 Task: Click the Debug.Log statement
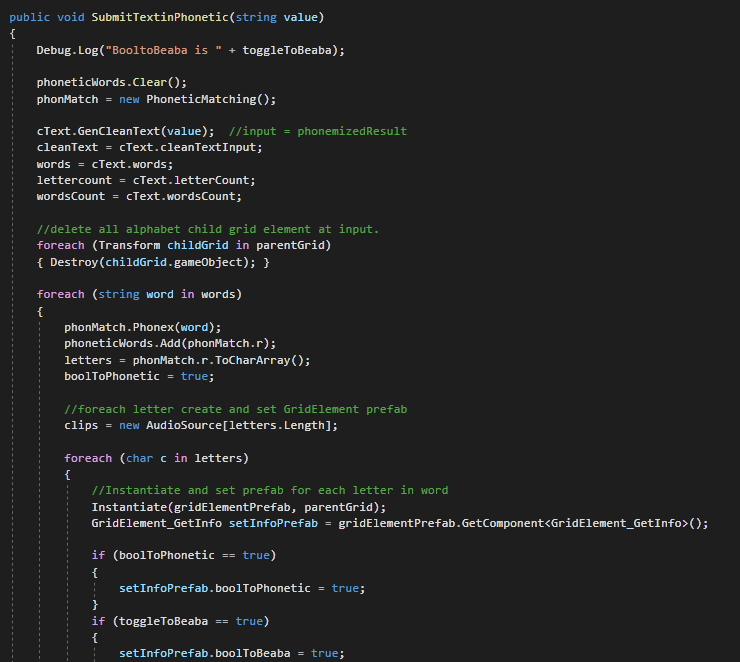tap(191, 50)
